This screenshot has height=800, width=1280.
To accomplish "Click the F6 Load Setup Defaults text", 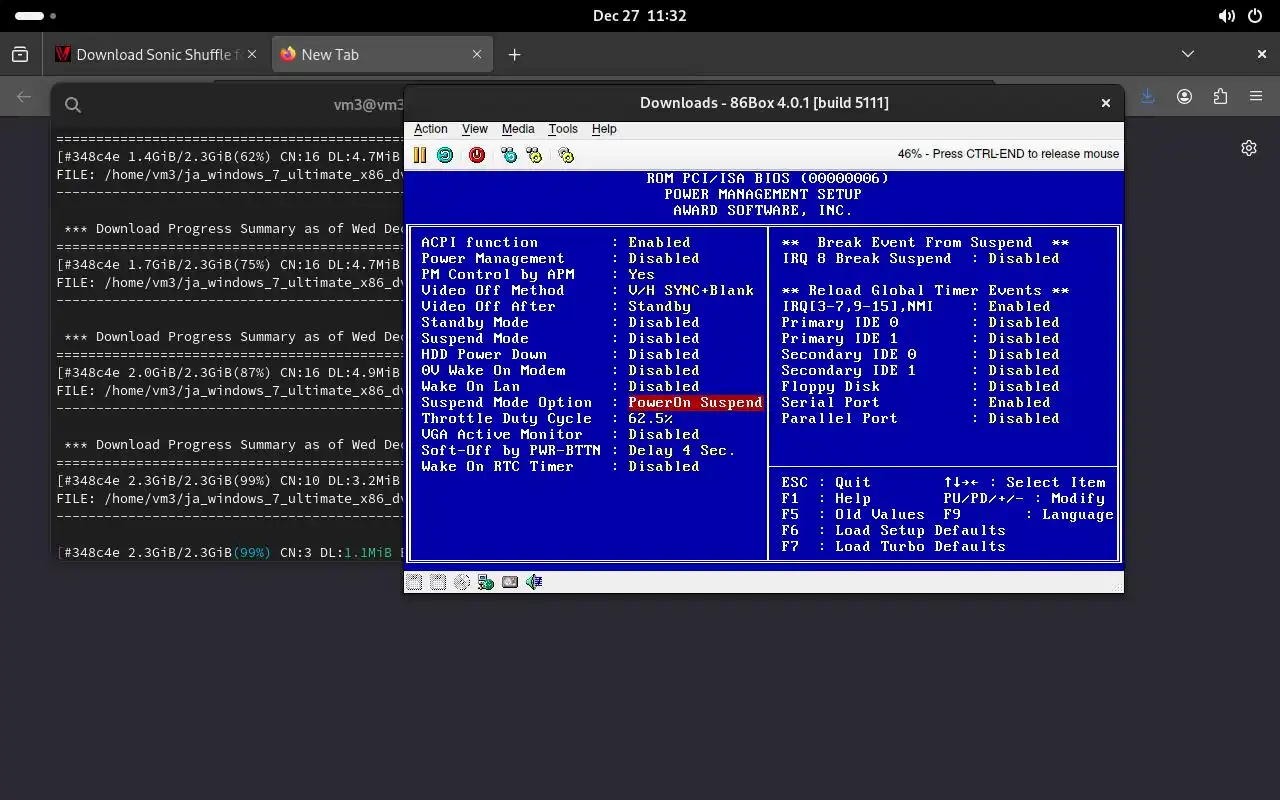I will coord(894,531).
